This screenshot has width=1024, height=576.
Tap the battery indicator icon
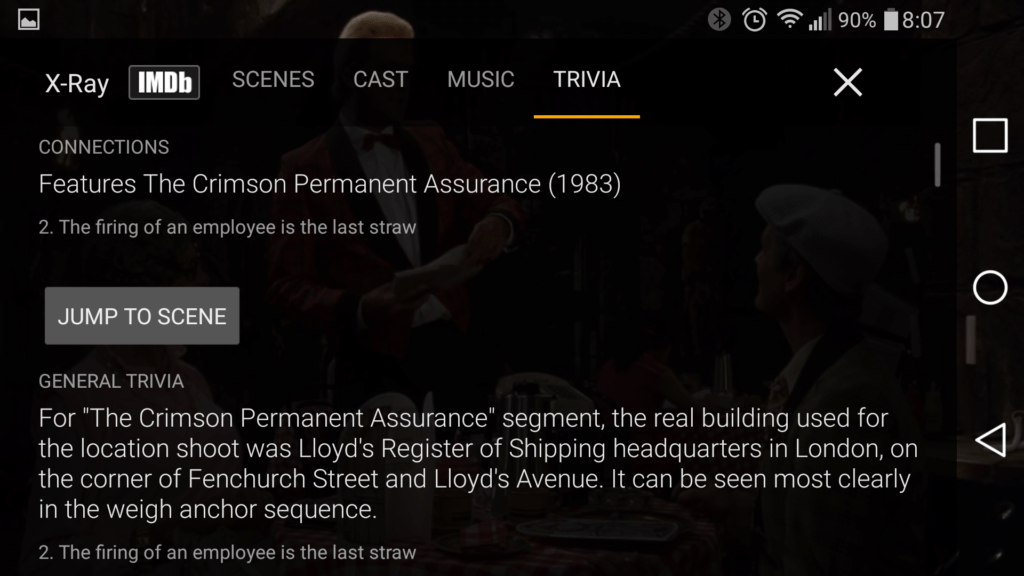(x=891, y=20)
